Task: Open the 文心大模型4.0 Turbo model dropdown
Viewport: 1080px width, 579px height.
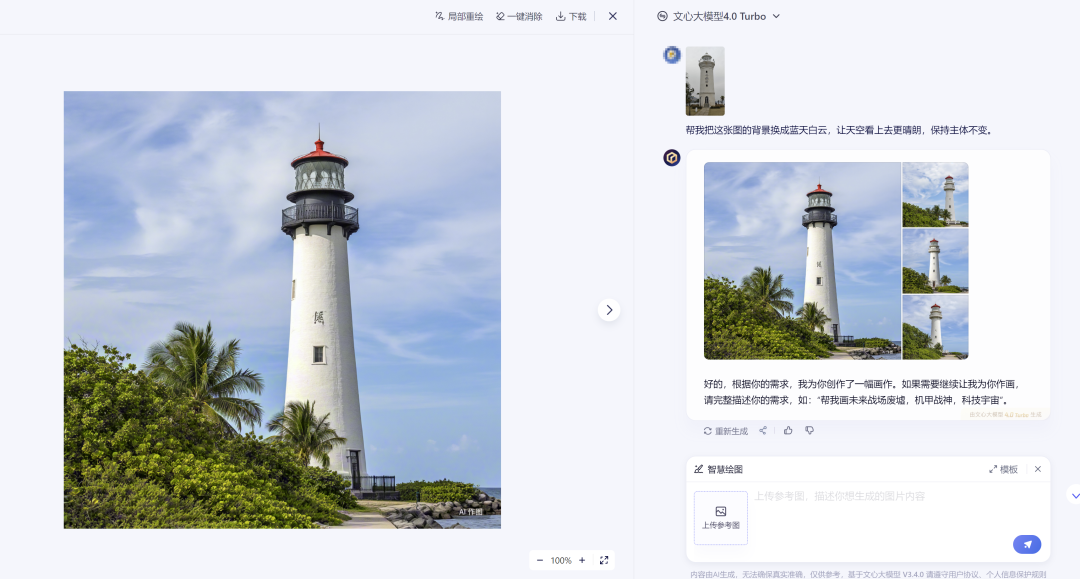Action: tap(718, 16)
